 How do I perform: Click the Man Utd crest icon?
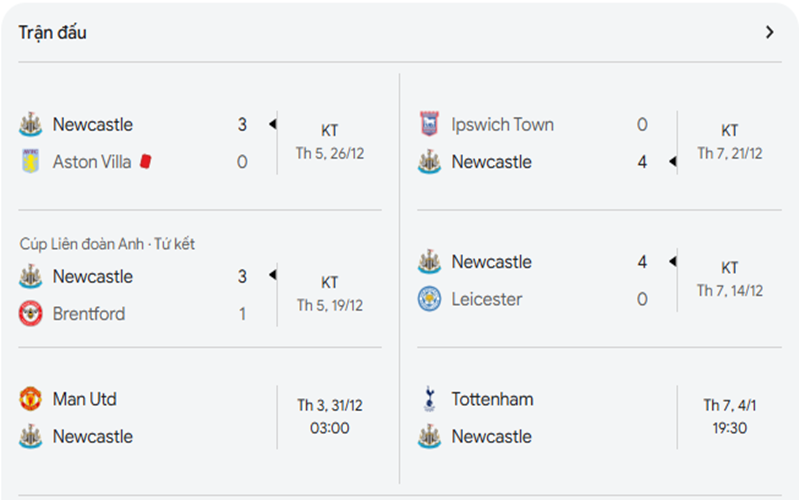pos(30,399)
